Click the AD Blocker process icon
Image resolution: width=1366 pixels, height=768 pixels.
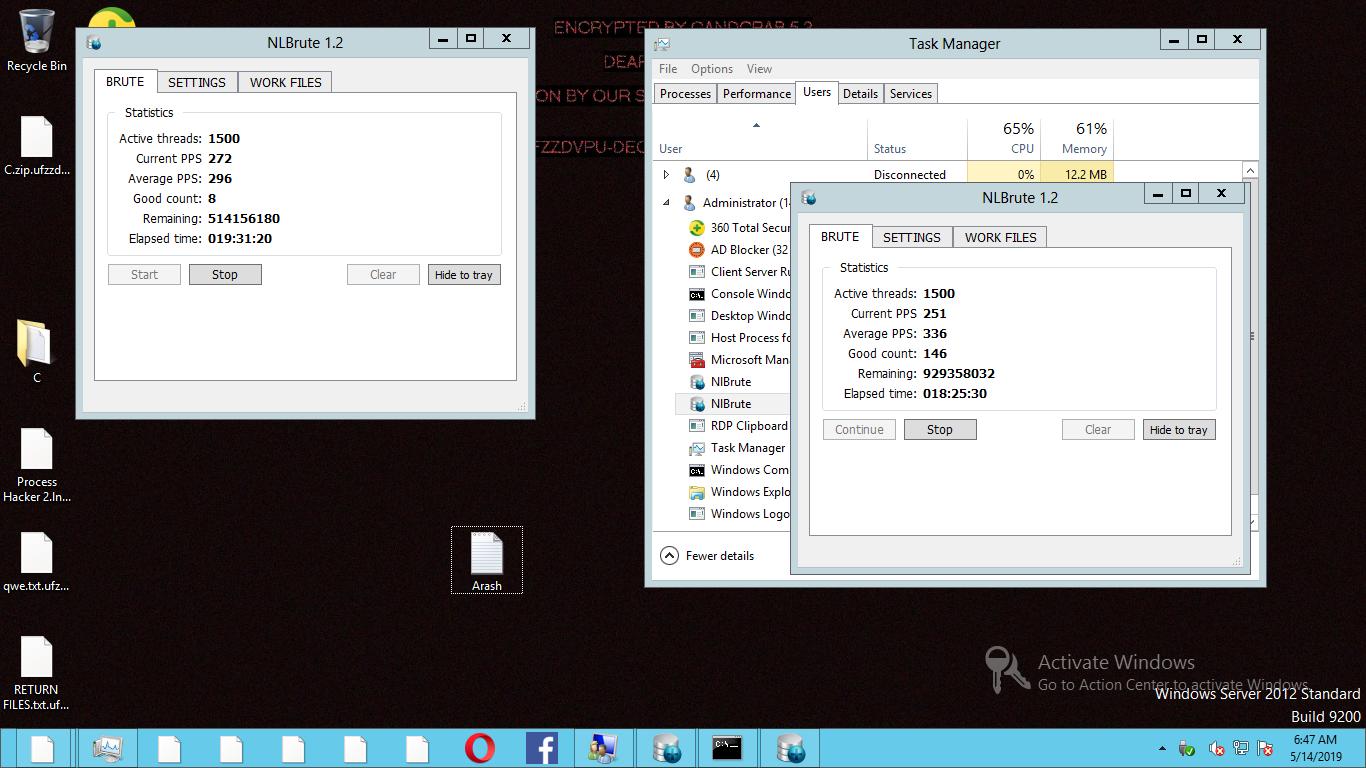[697, 250]
